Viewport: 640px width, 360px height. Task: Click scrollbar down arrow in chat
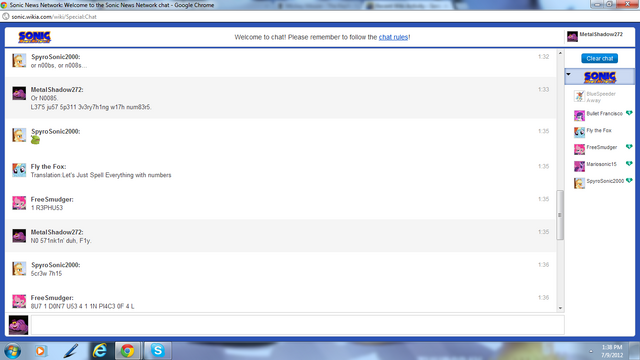pyautogui.click(x=560, y=309)
